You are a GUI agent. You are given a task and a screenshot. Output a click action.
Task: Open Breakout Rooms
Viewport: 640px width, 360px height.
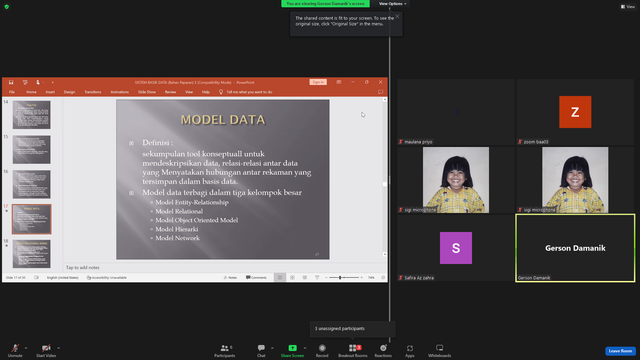[x=353, y=350]
